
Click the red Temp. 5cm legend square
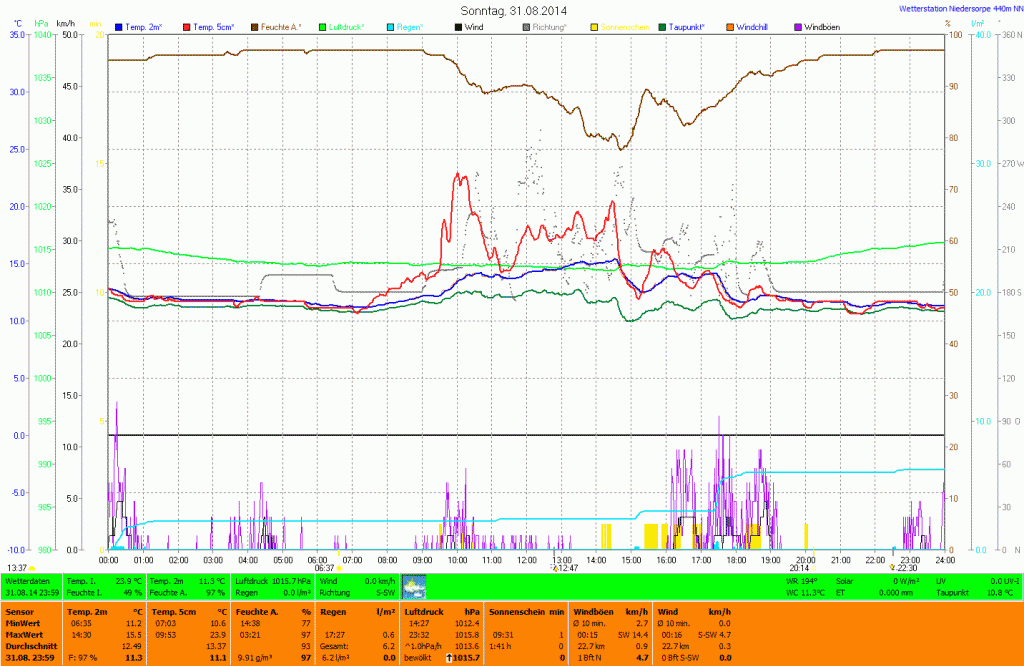tap(187, 26)
